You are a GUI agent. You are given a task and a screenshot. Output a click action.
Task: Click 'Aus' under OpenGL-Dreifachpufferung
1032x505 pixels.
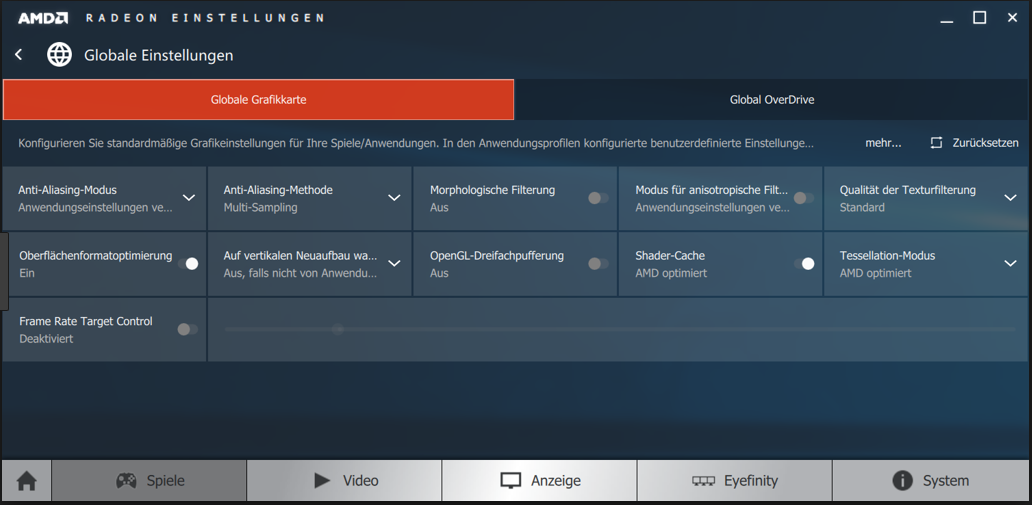439,273
